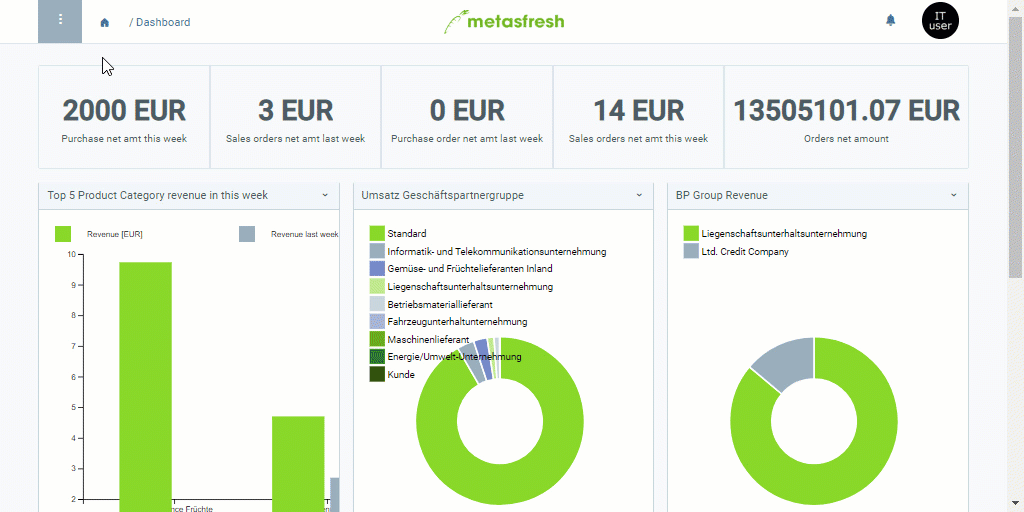Click the 'Umsatz Geschäftspartnergruppe' title text
Viewport: 1024px width, 512px height.
(443, 195)
